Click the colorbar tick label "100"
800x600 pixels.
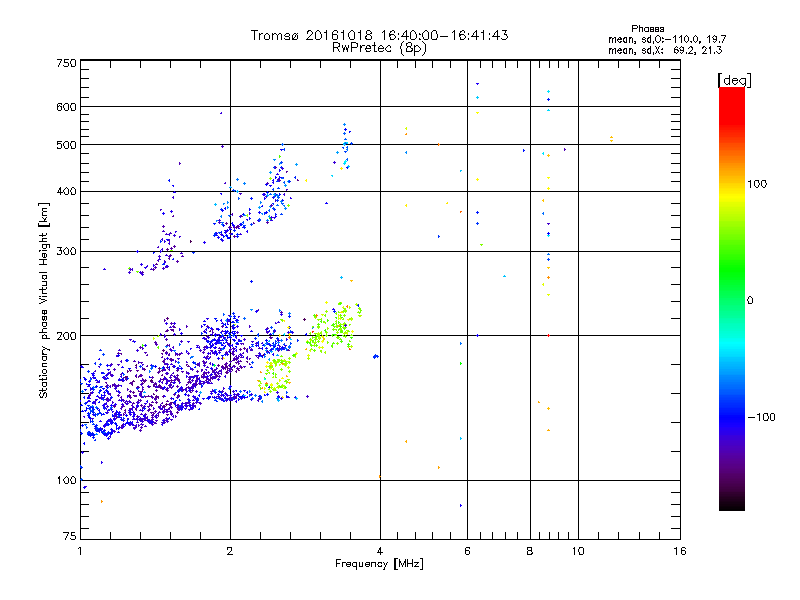click(757, 184)
